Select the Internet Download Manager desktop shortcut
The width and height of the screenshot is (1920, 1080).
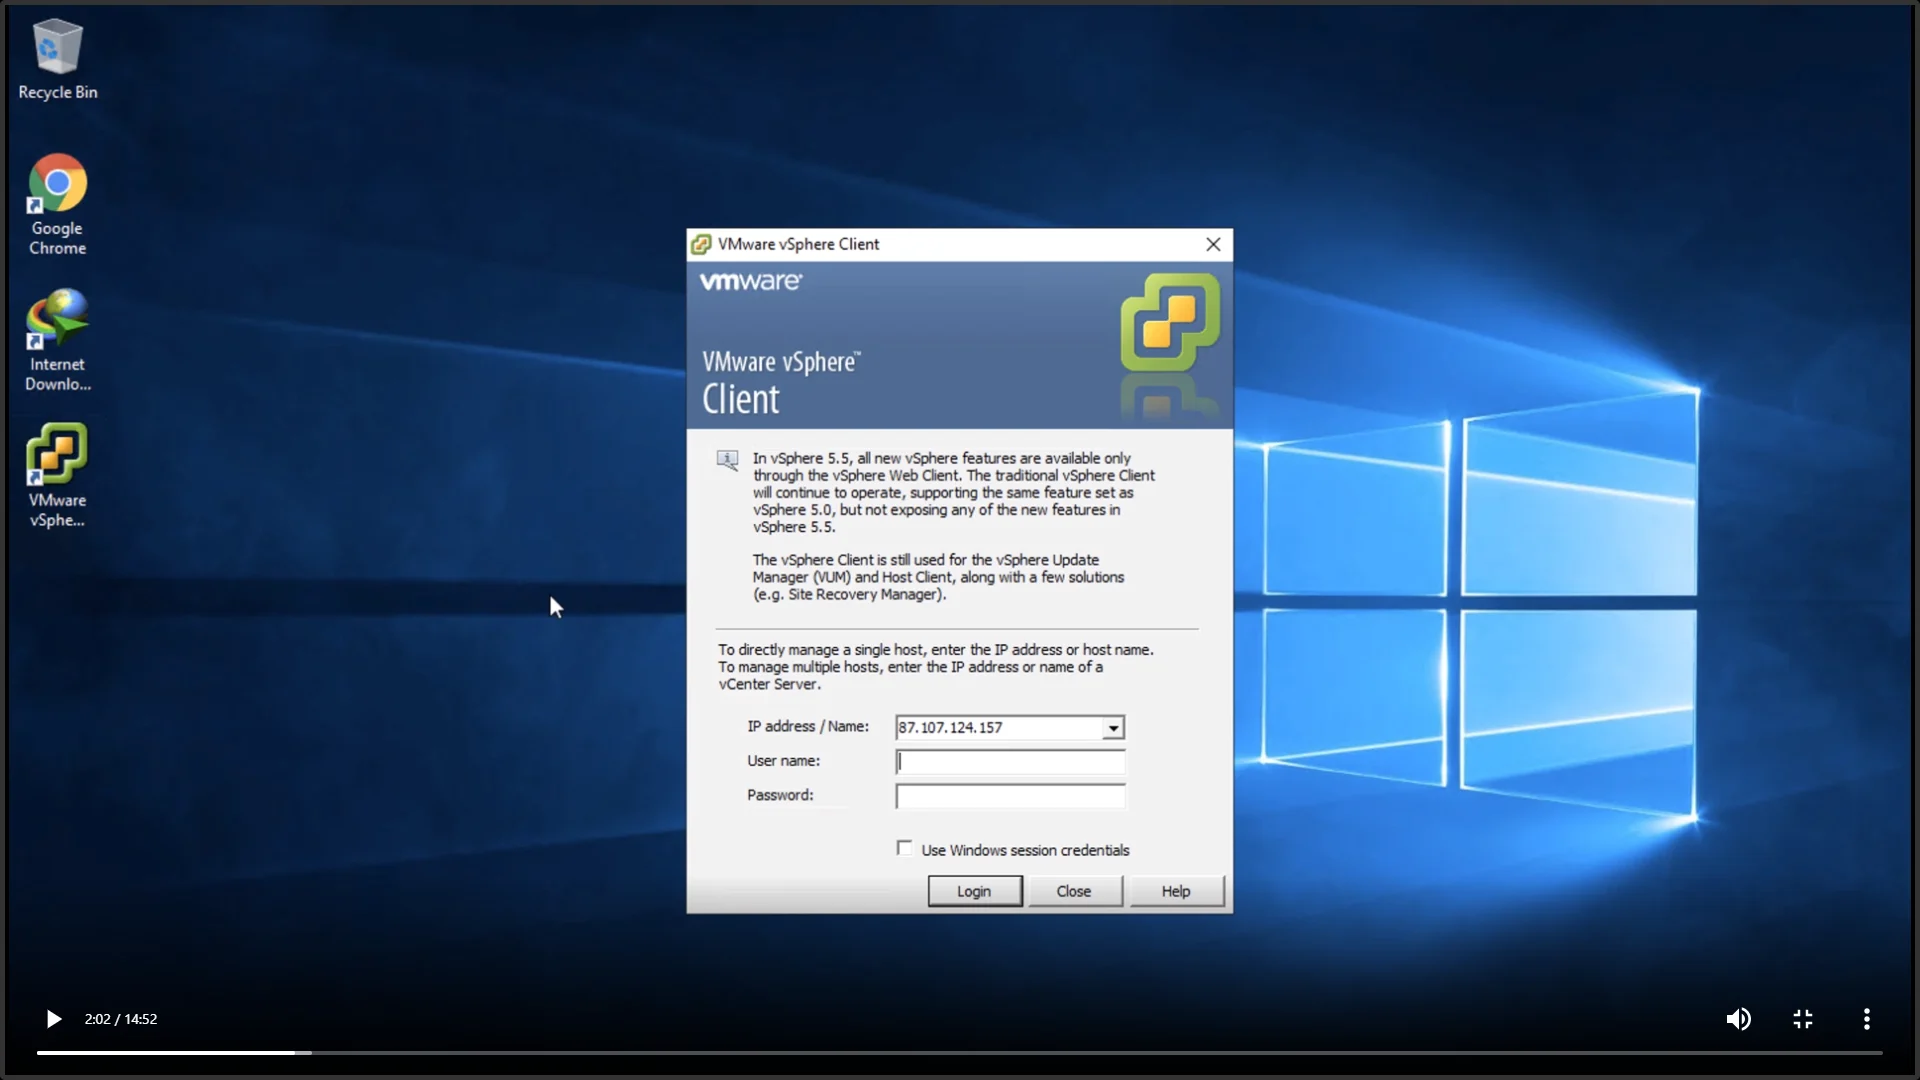coord(57,341)
